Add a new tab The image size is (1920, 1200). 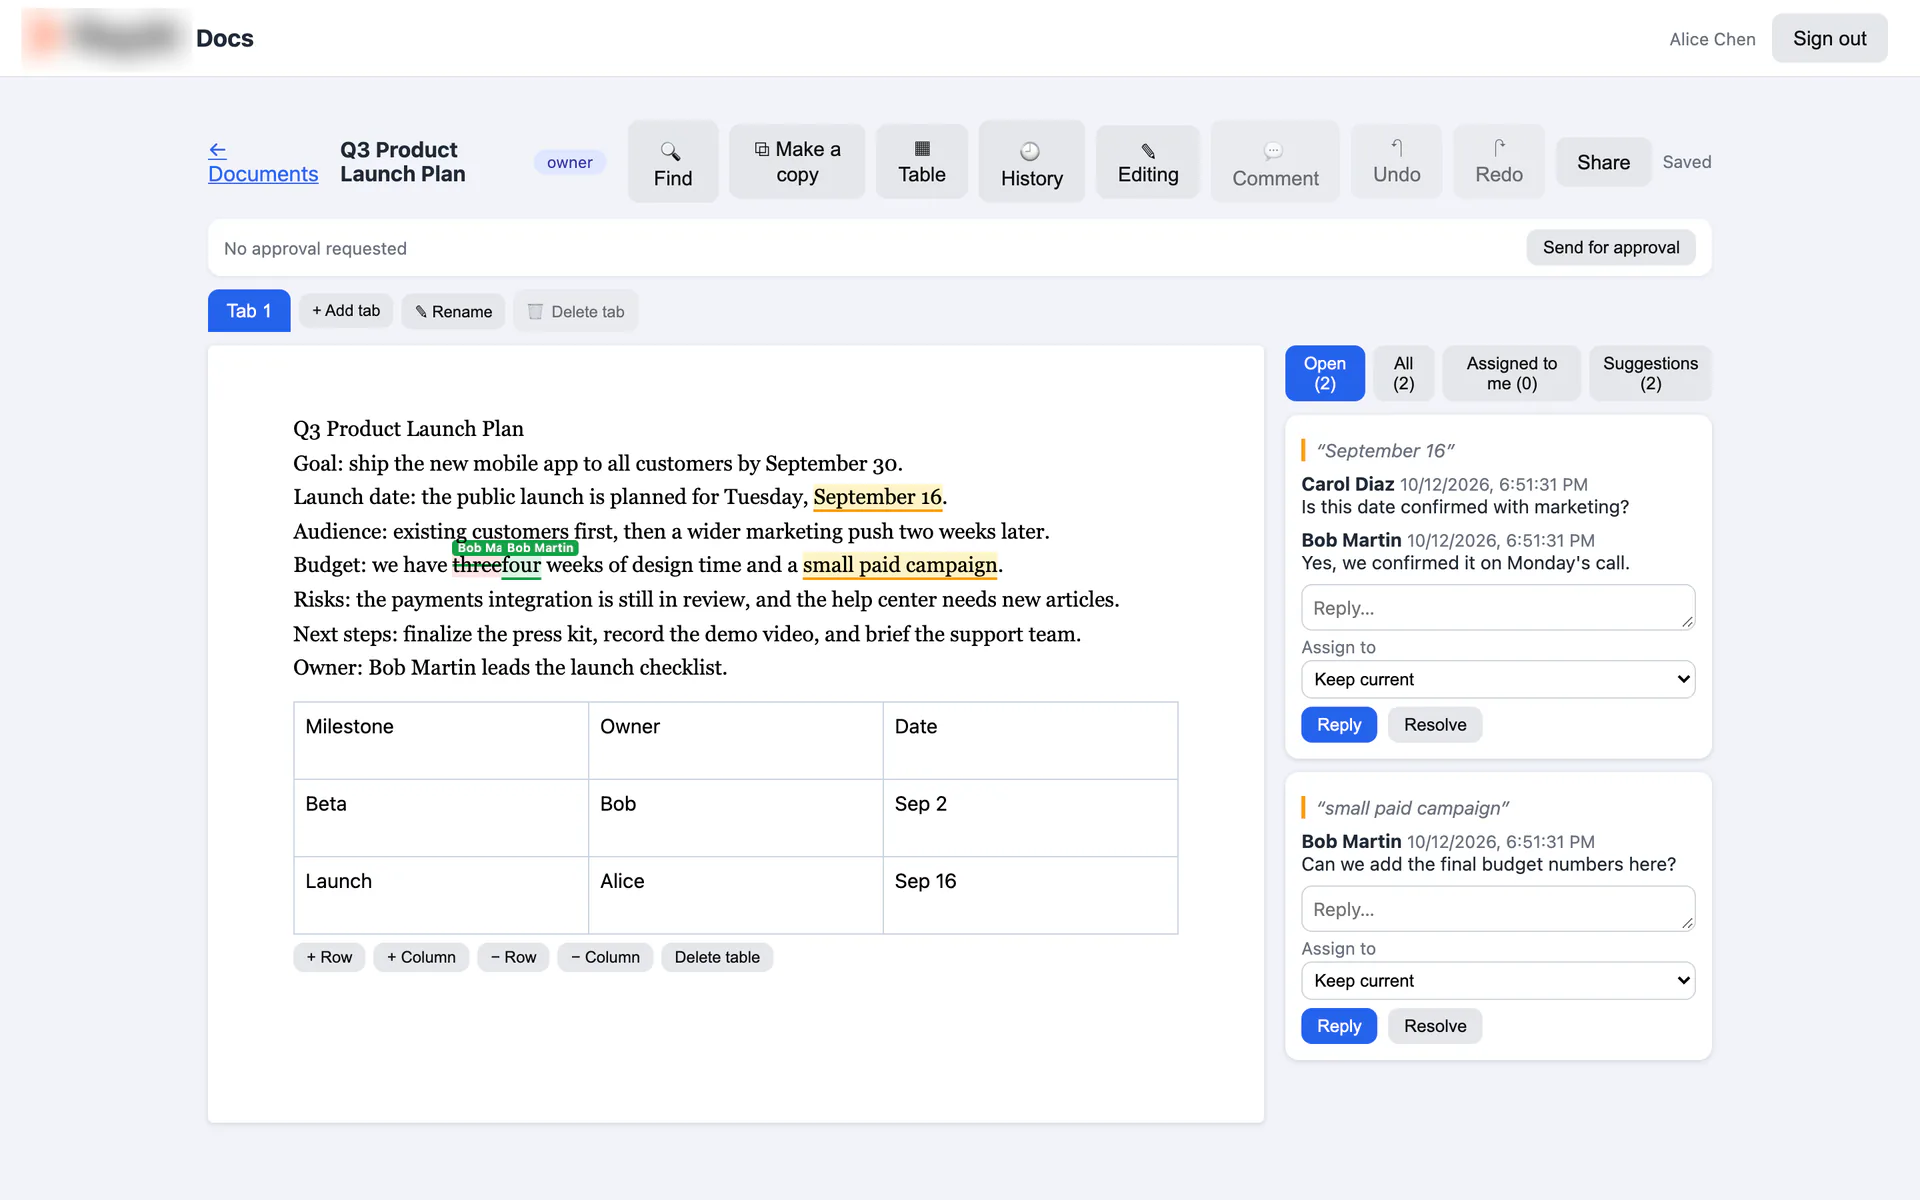click(x=346, y=311)
